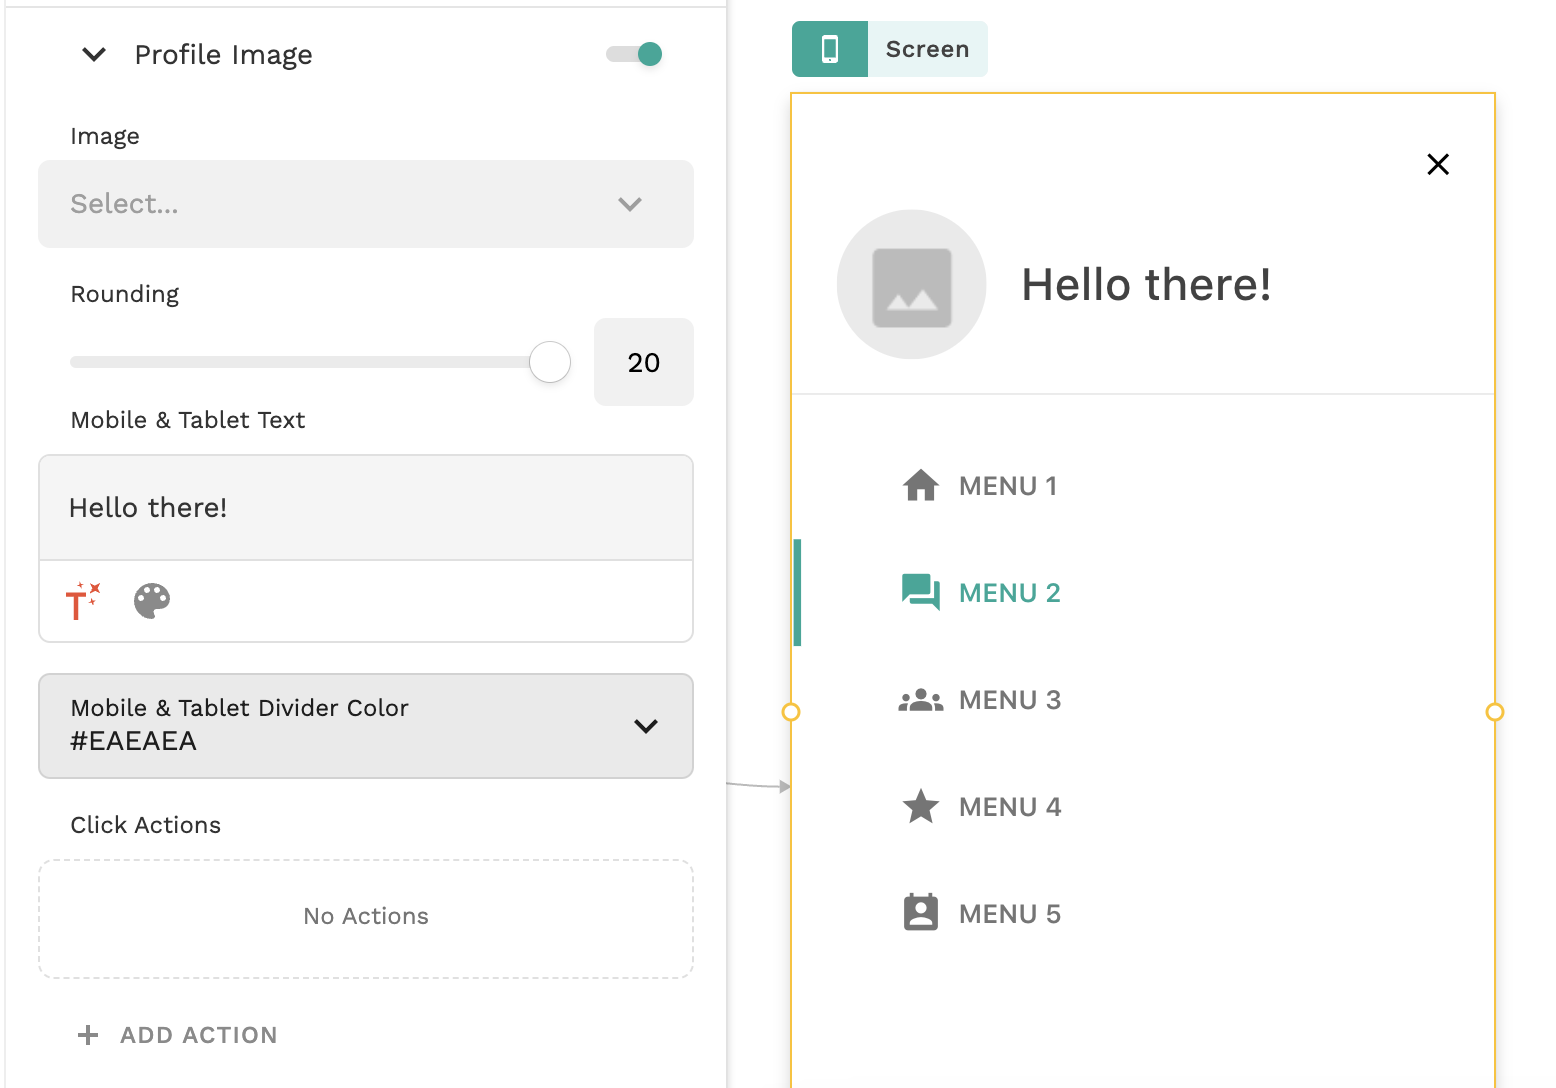Click the group people icon beside MENU 3
Image resolution: width=1556 pixels, height=1088 pixels.
click(x=920, y=700)
